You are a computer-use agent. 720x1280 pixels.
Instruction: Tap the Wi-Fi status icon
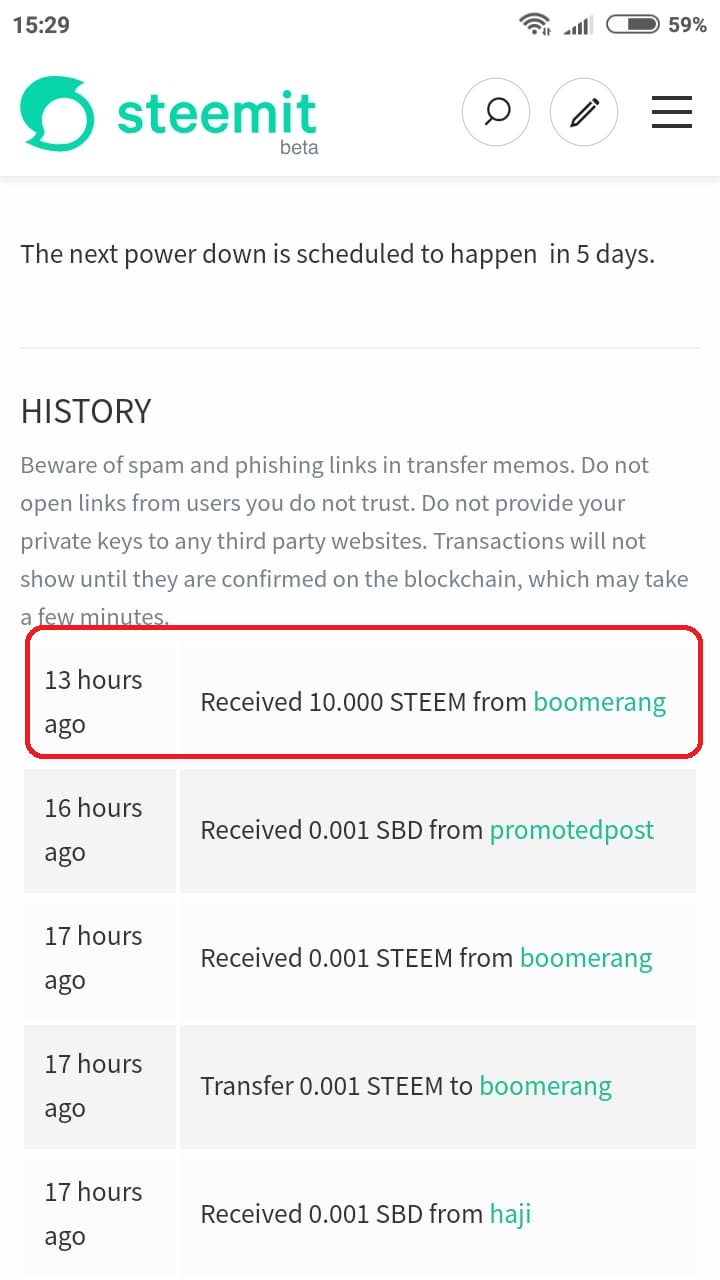tap(536, 24)
